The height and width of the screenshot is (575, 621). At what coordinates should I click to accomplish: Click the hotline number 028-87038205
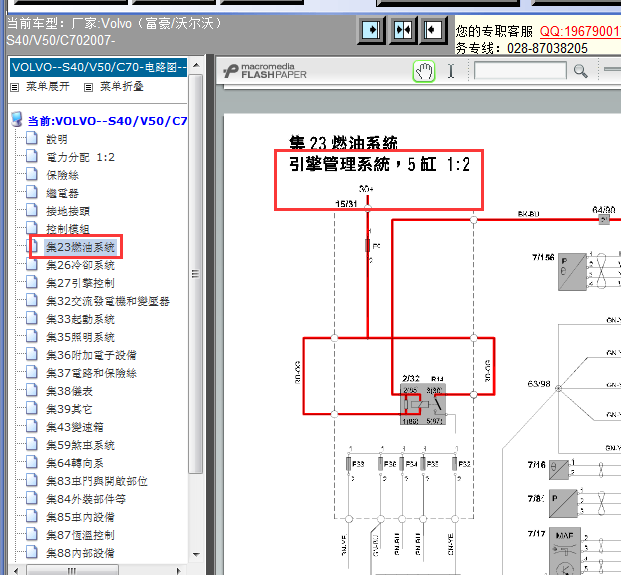(x=547, y=48)
